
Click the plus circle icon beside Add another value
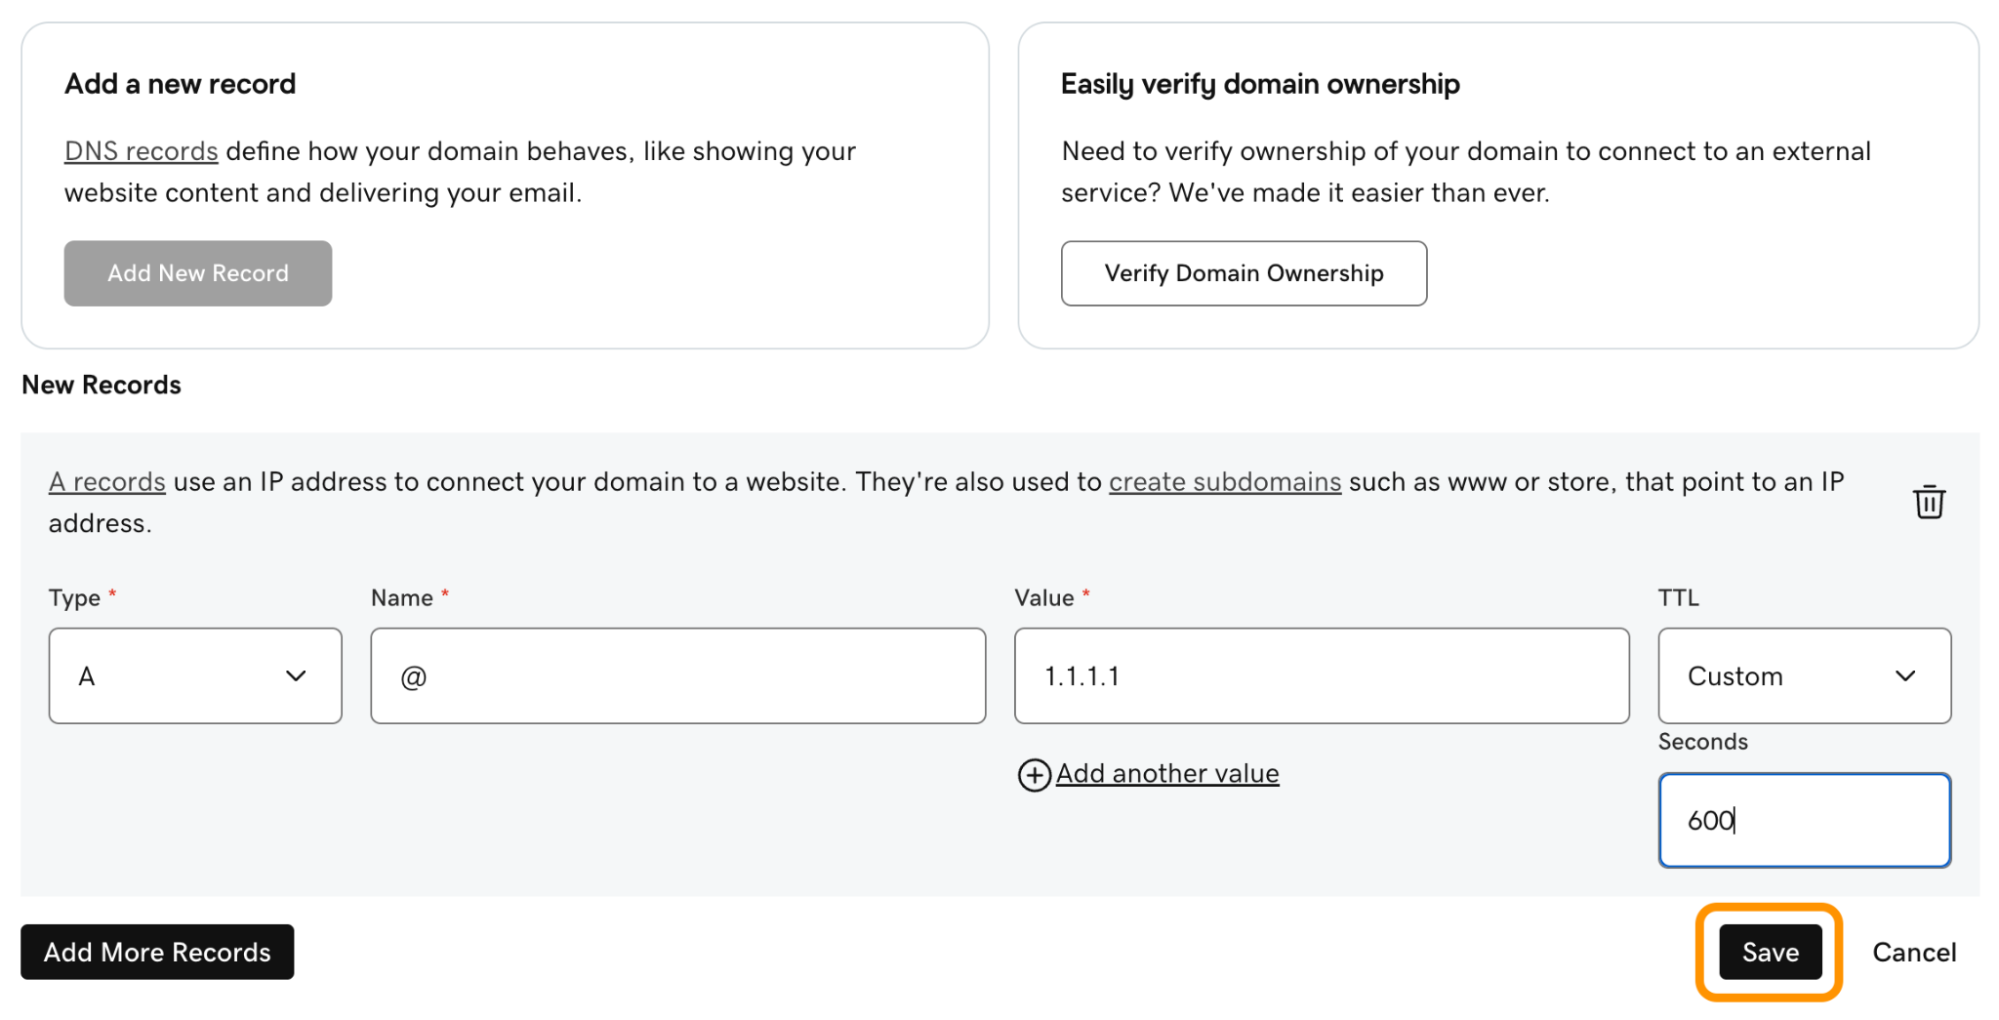[x=1034, y=775]
